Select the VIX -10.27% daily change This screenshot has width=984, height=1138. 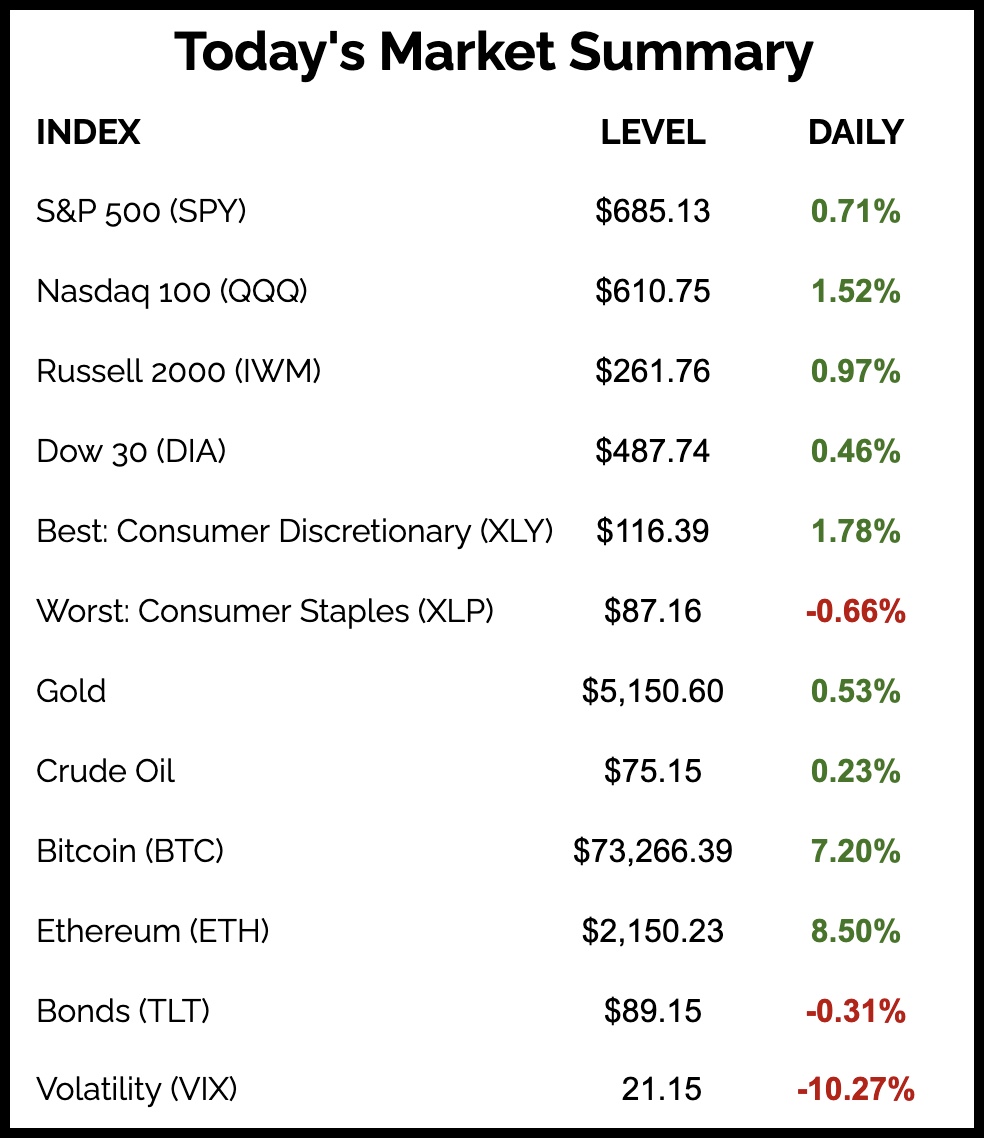coord(855,1089)
